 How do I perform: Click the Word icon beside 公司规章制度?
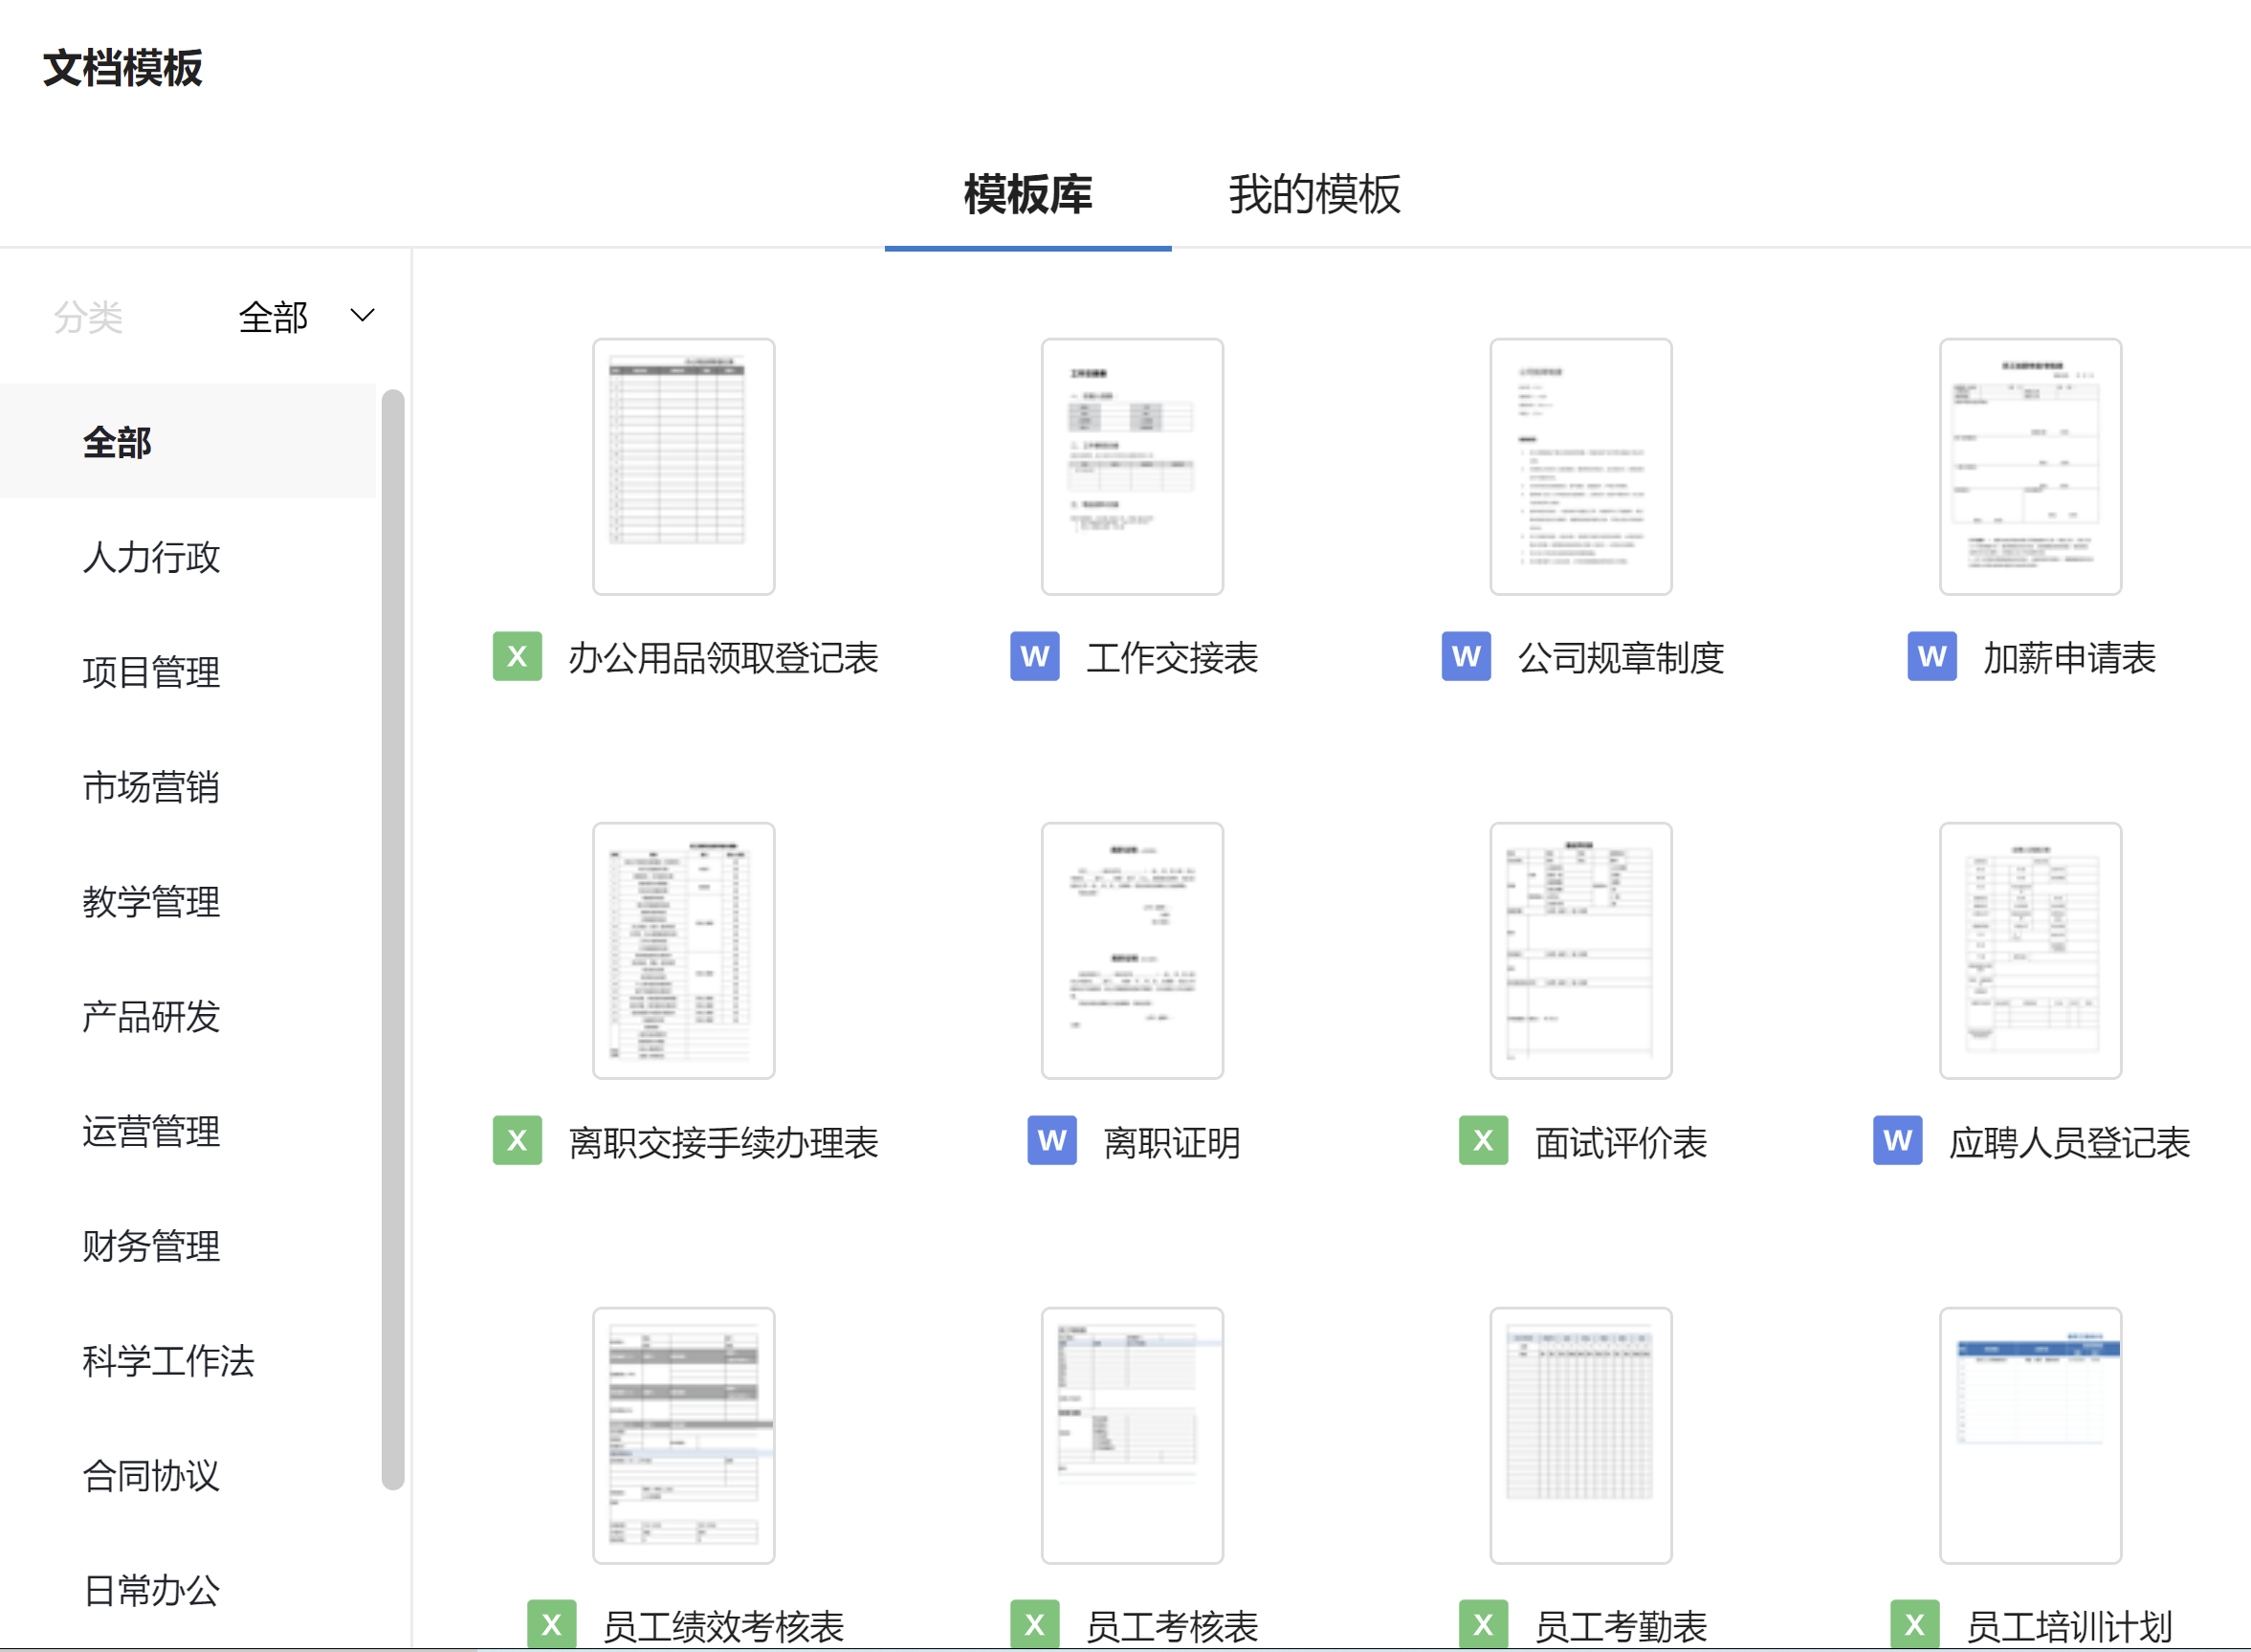click(1466, 656)
